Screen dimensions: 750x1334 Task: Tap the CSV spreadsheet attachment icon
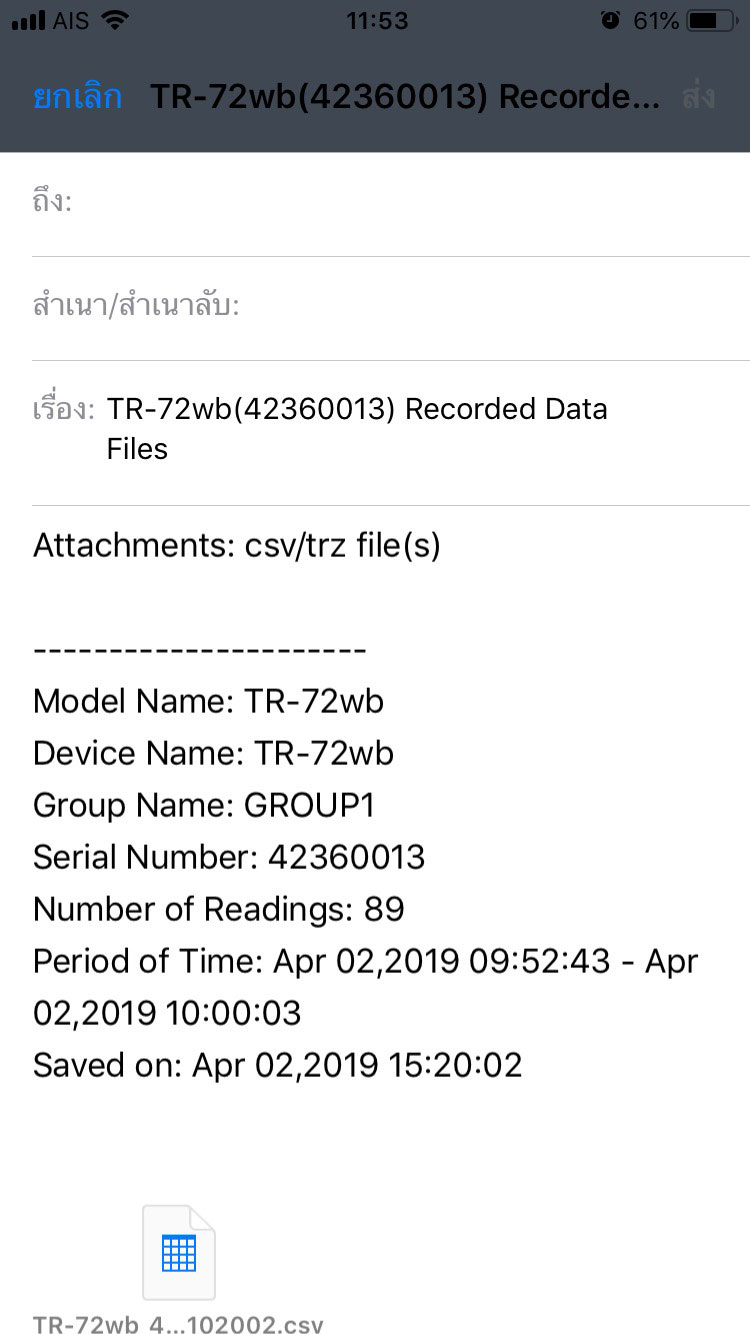tap(179, 1253)
